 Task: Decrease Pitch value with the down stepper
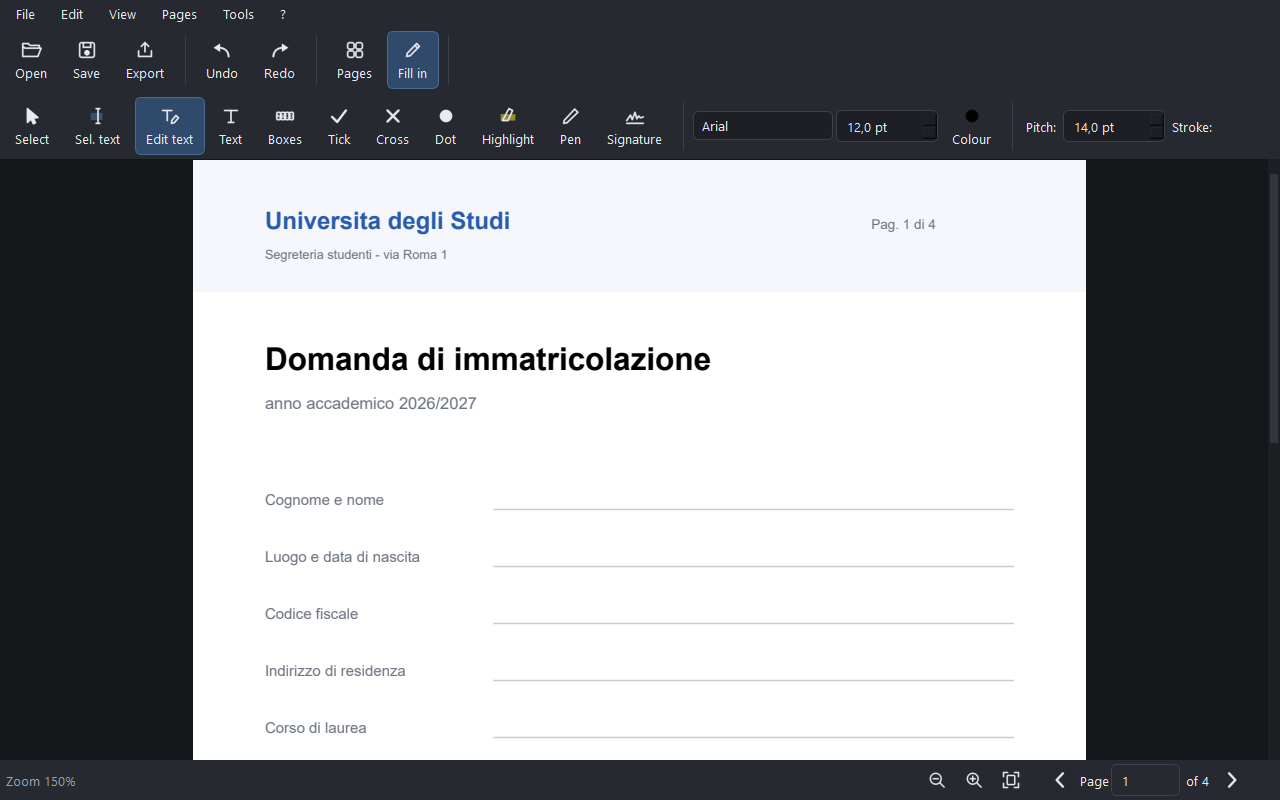tap(1157, 134)
